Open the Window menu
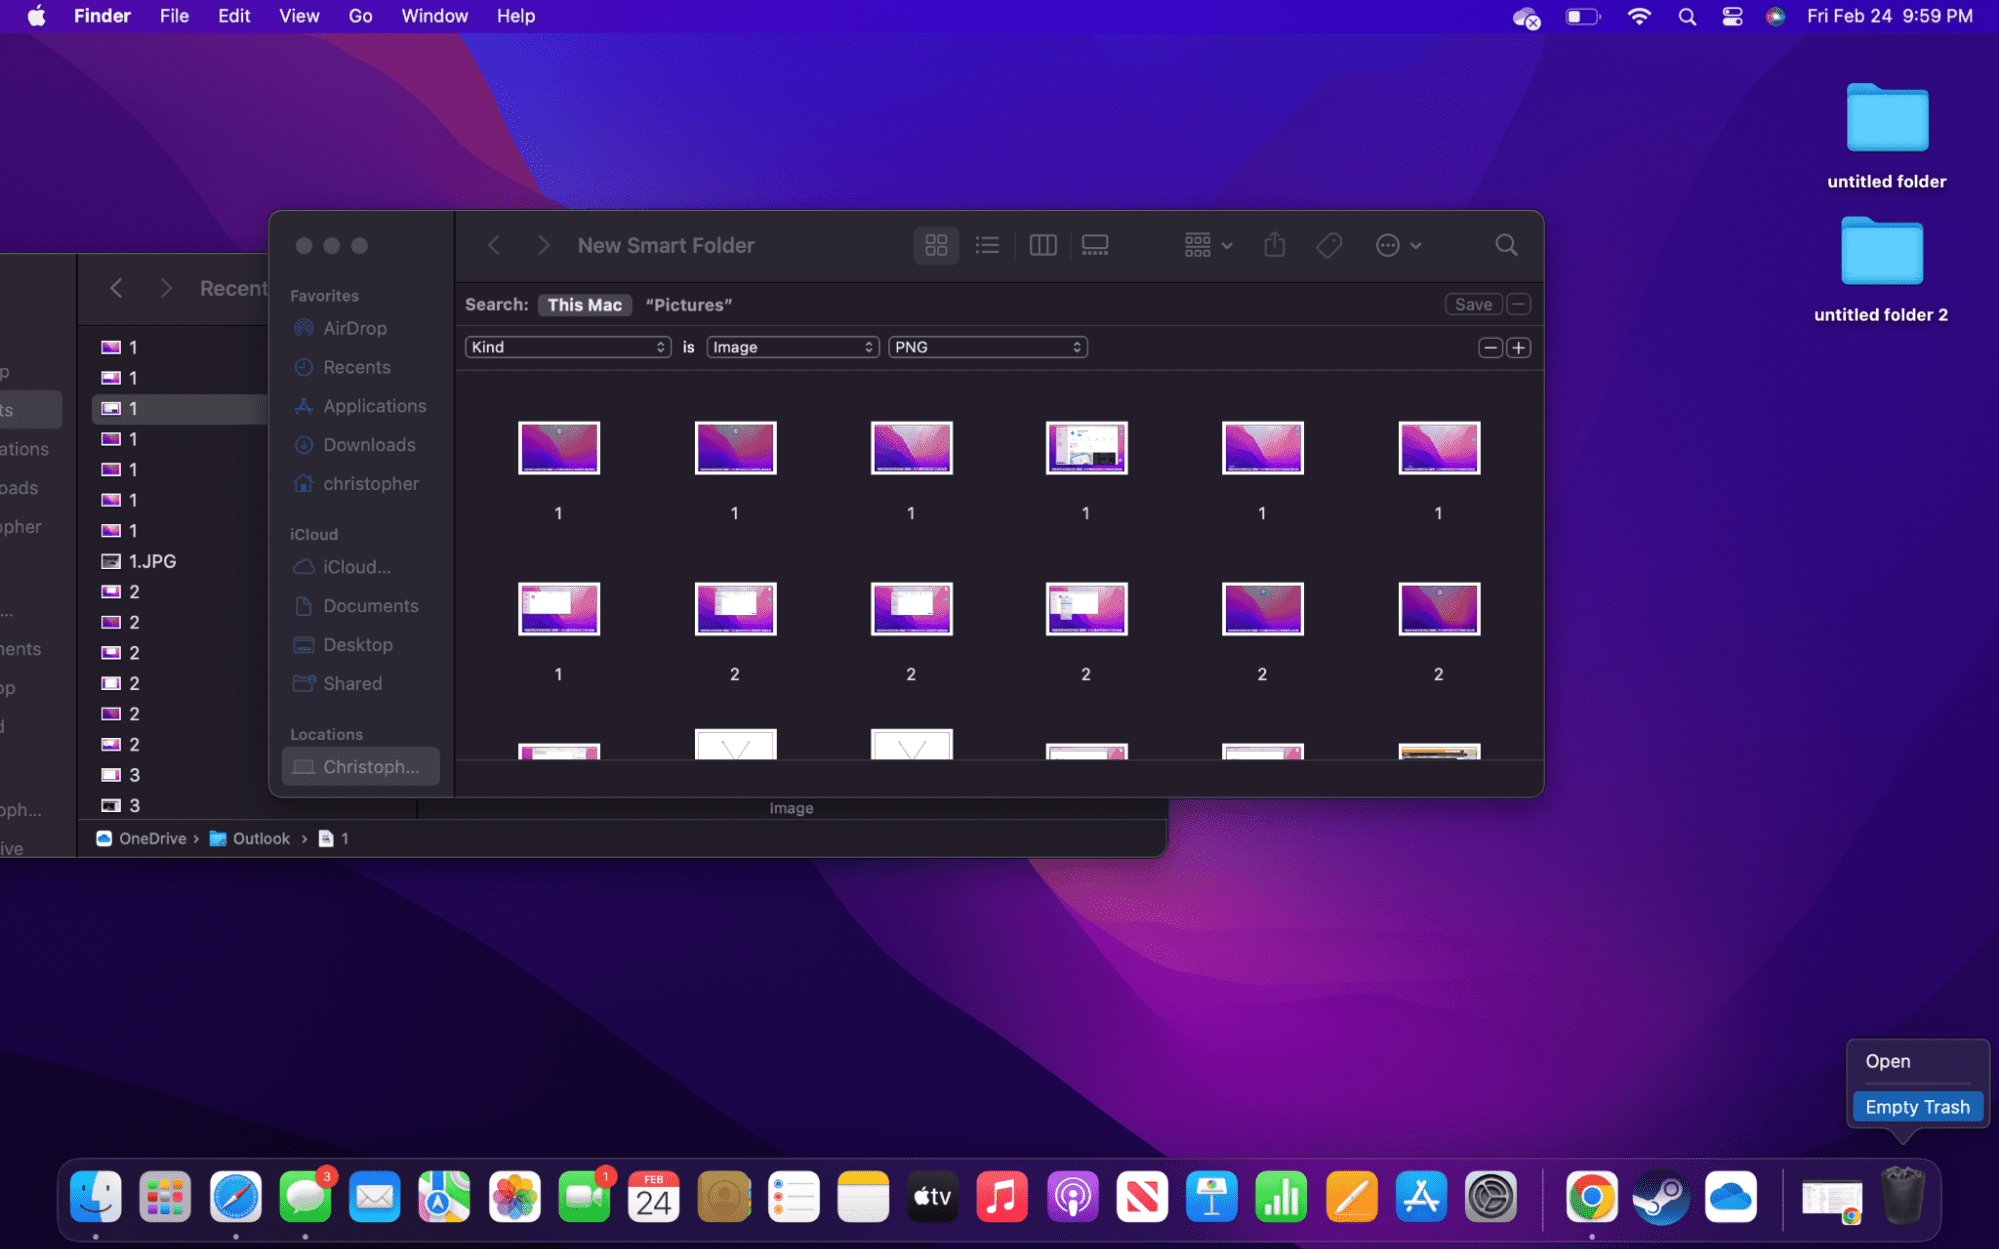1999x1250 pixels. tap(434, 16)
